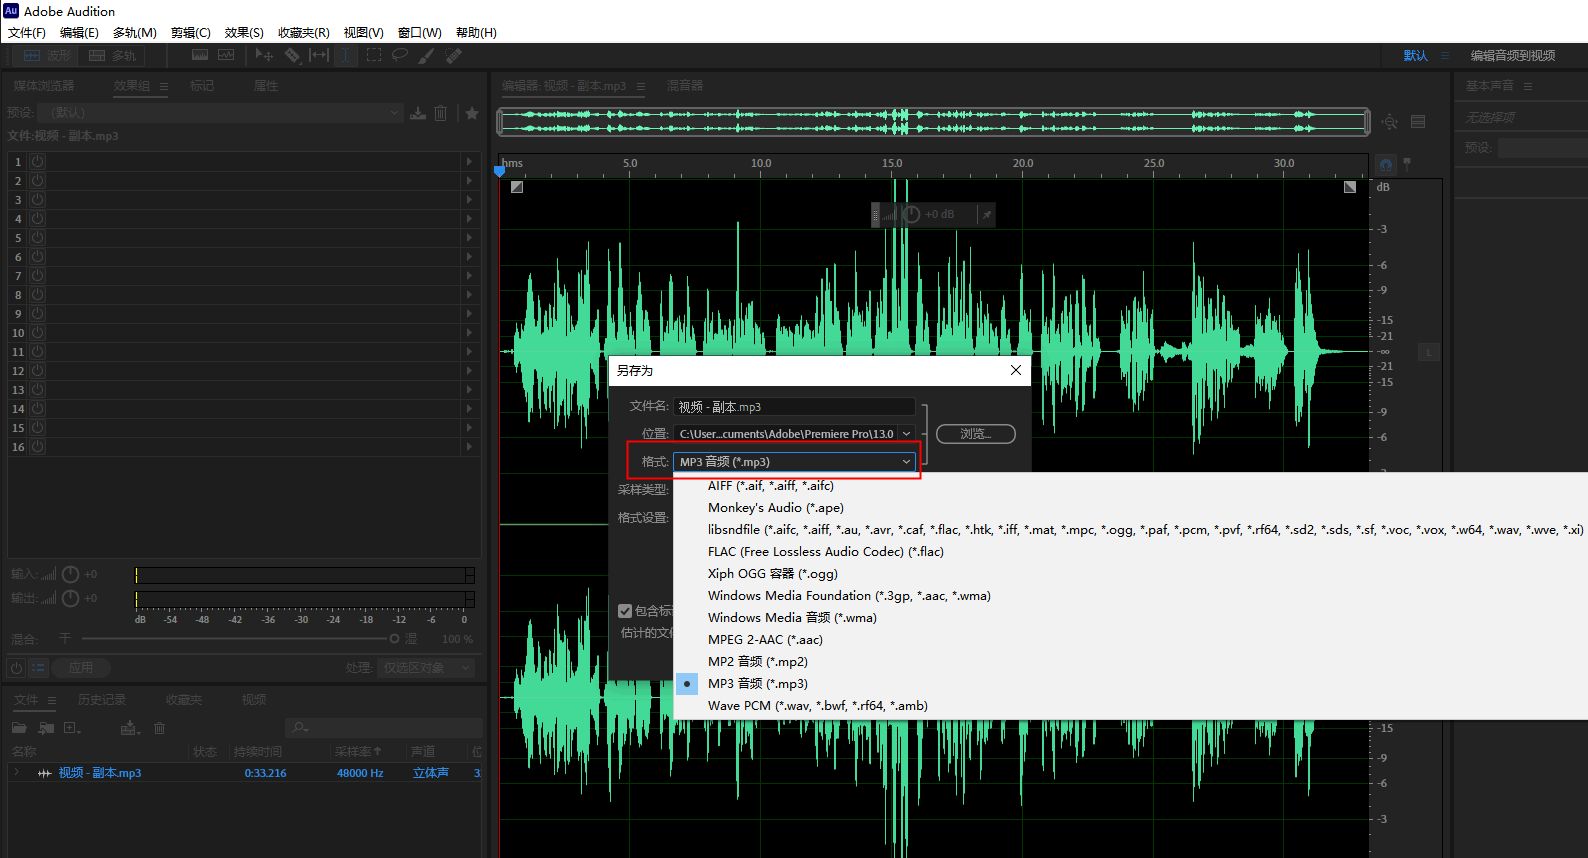Select the 编辑音频到视频 workspace

tap(1512, 56)
